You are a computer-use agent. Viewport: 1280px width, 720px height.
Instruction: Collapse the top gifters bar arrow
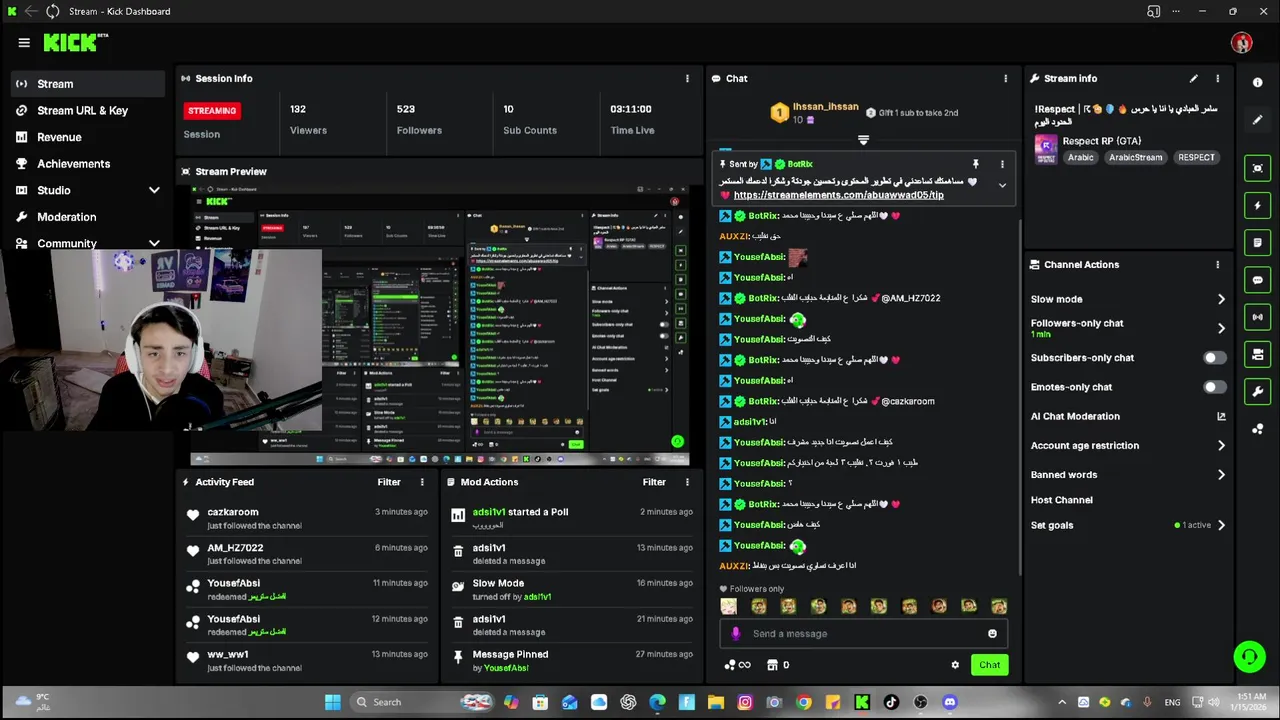point(863,140)
